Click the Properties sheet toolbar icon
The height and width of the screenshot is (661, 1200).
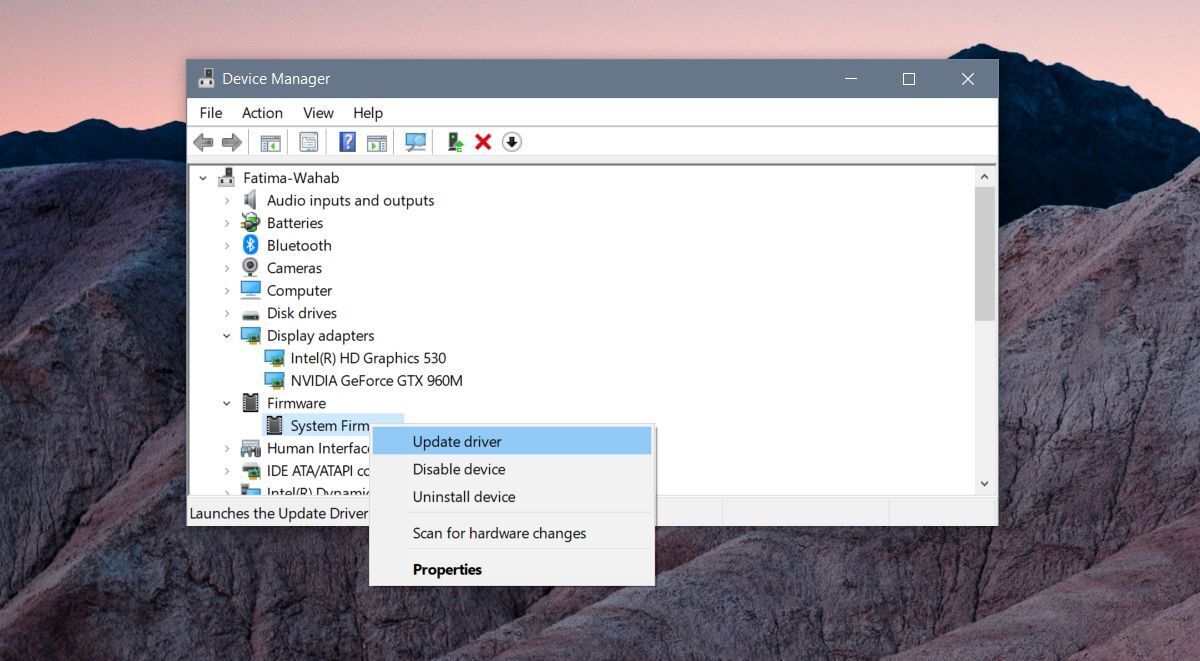click(x=309, y=142)
